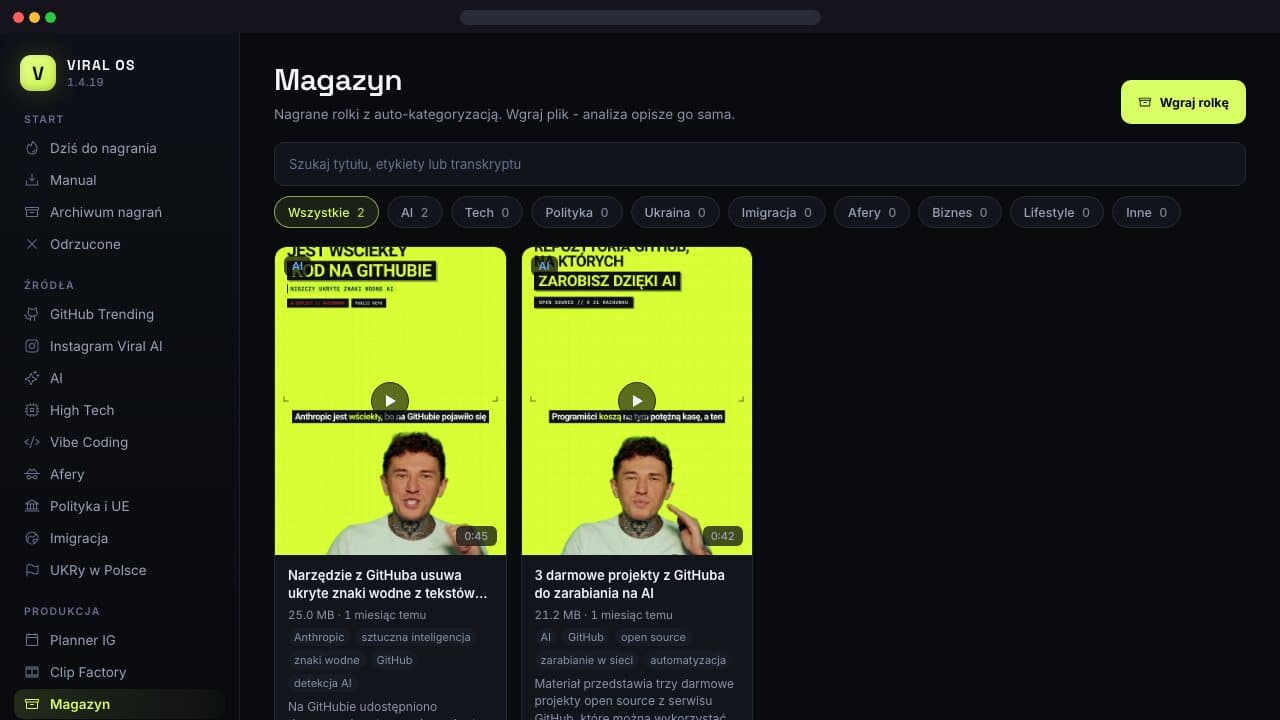The height and width of the screenshot is (720, 1280).
Task: Click the automatyzacja tag
Action: [x=688, y=660]
